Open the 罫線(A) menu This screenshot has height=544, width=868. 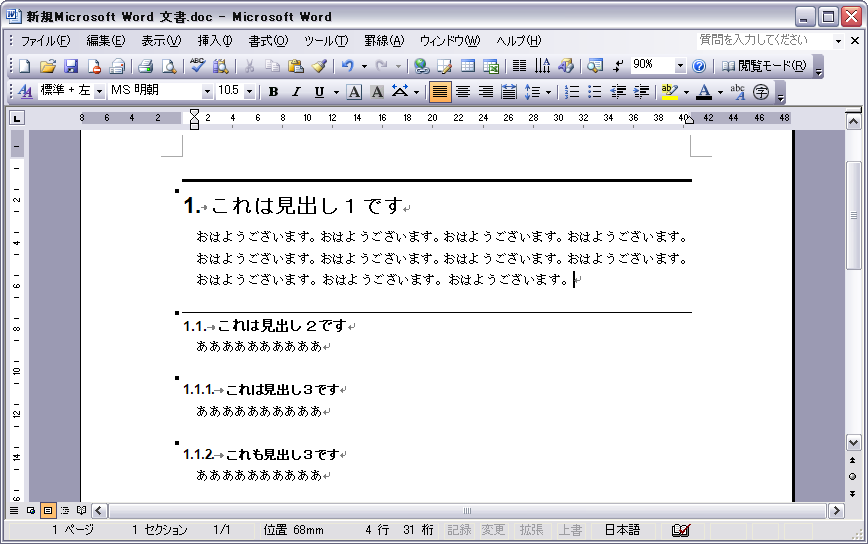[384, 41]
